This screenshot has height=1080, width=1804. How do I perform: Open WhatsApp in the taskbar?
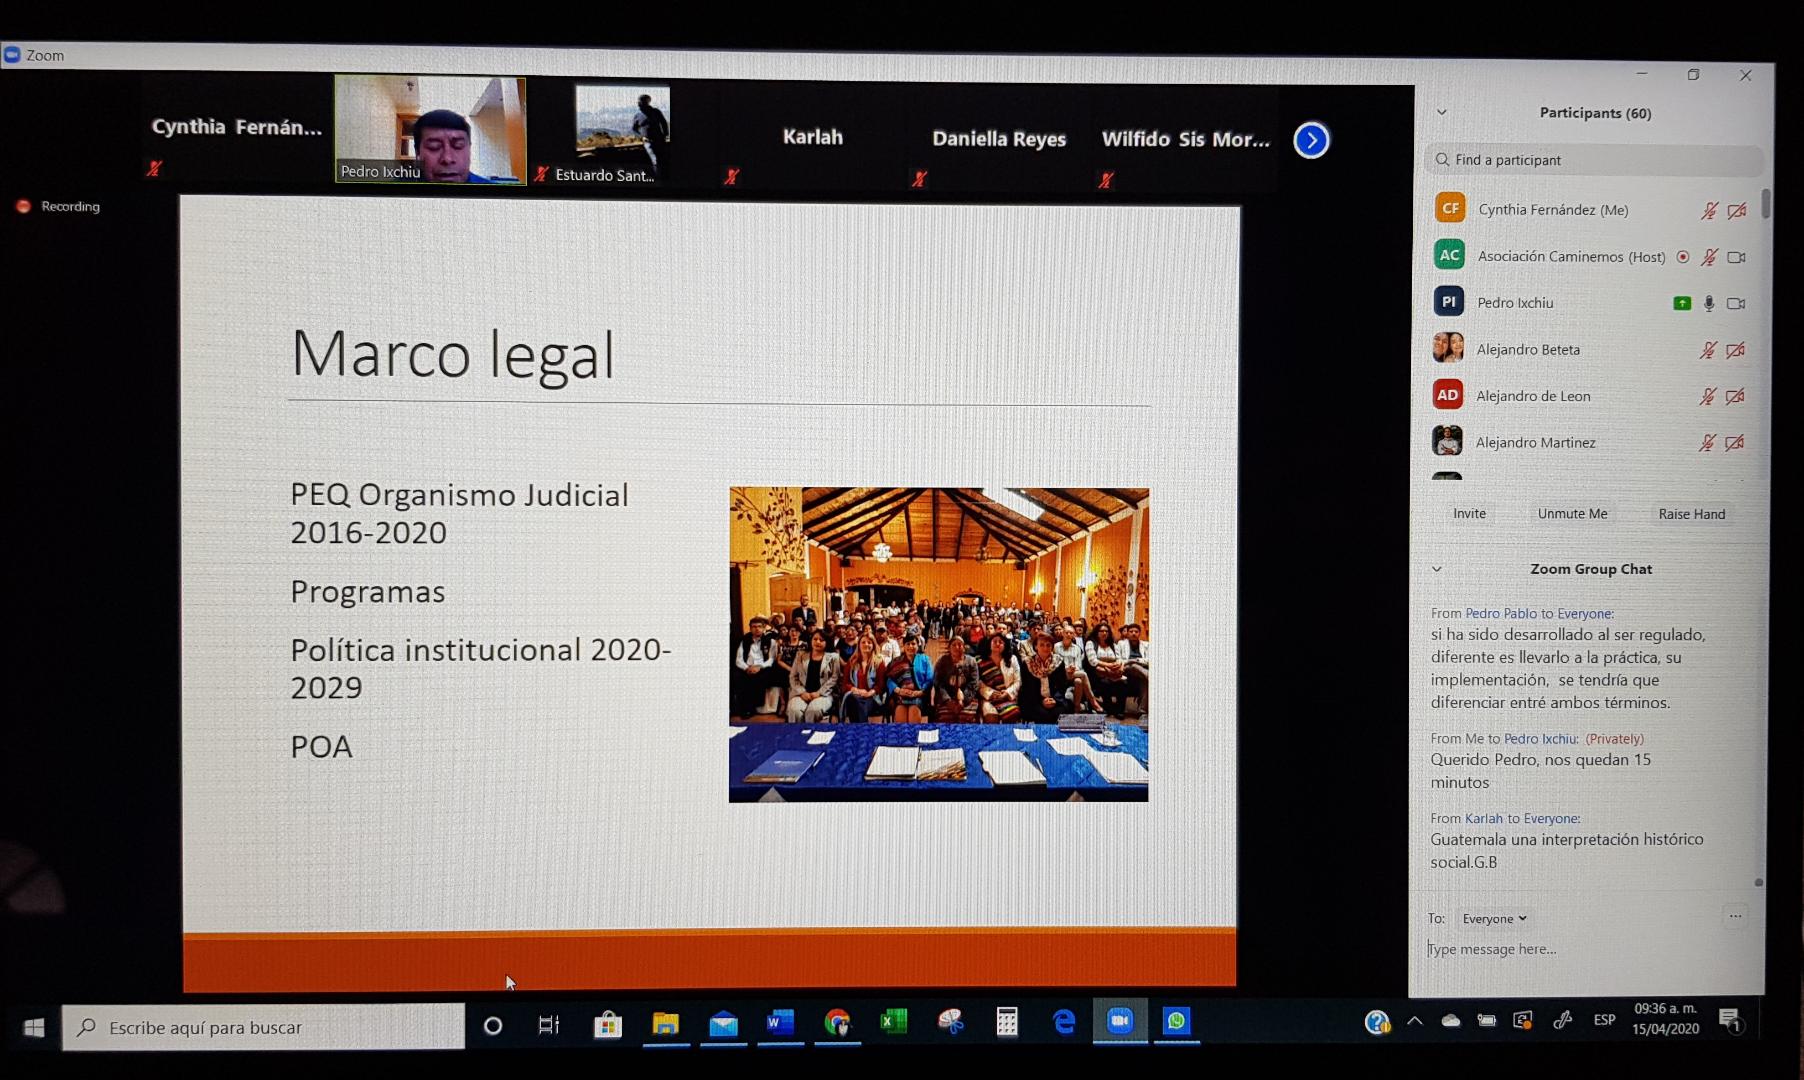1176,1021
